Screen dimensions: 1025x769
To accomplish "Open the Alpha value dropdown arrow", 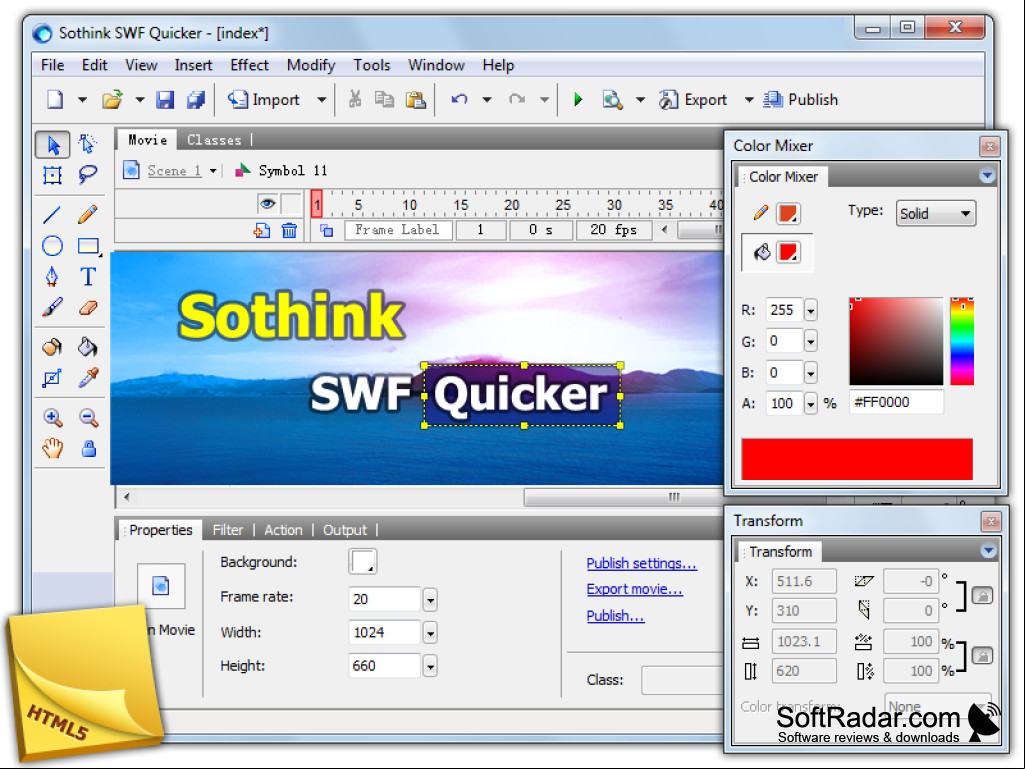I will 811,403.
